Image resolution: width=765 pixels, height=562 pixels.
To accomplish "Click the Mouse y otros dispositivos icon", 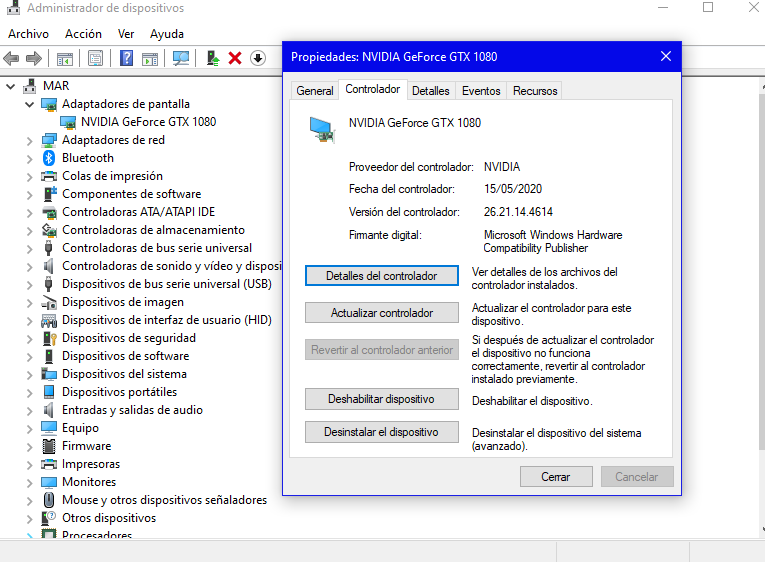I will [49, 500].
